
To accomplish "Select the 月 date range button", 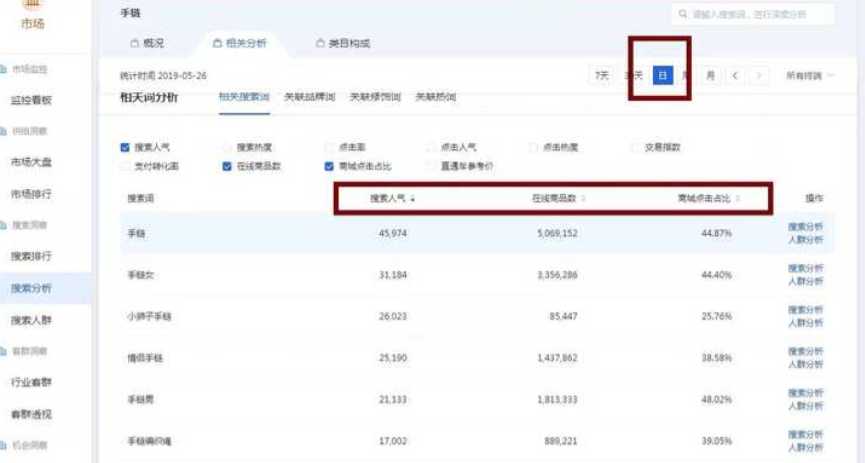I will point(711,76).
